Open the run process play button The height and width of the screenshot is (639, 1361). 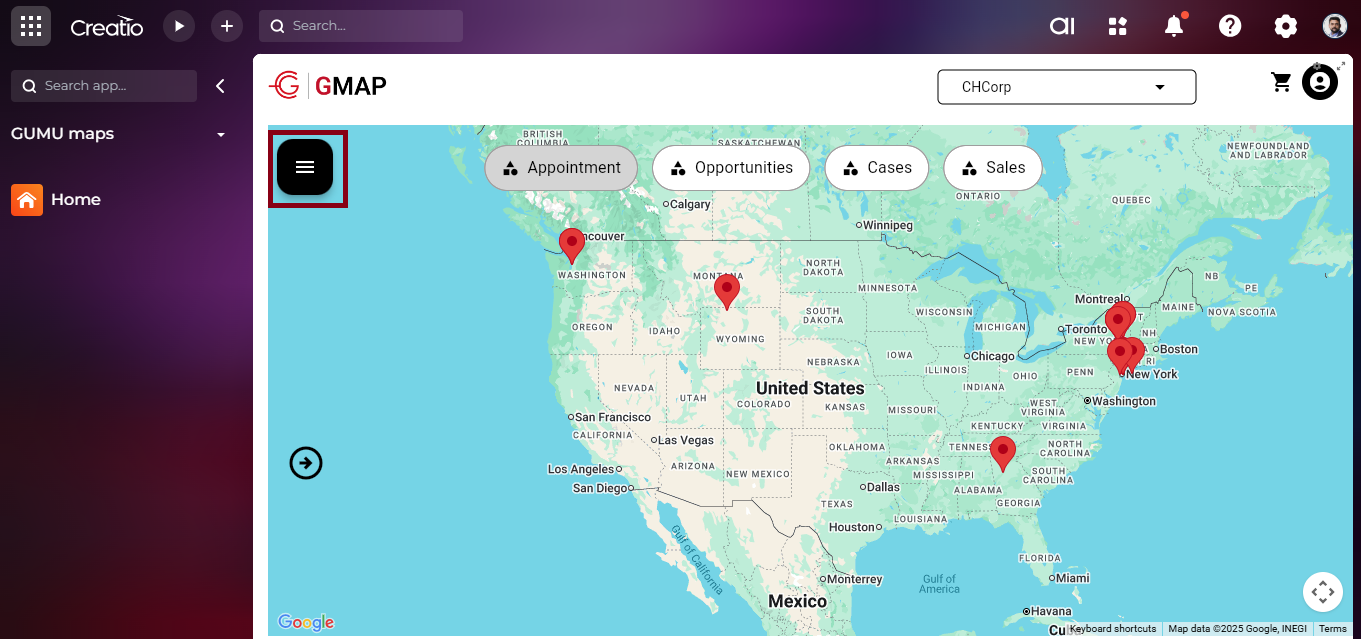(x=179, y=26)
